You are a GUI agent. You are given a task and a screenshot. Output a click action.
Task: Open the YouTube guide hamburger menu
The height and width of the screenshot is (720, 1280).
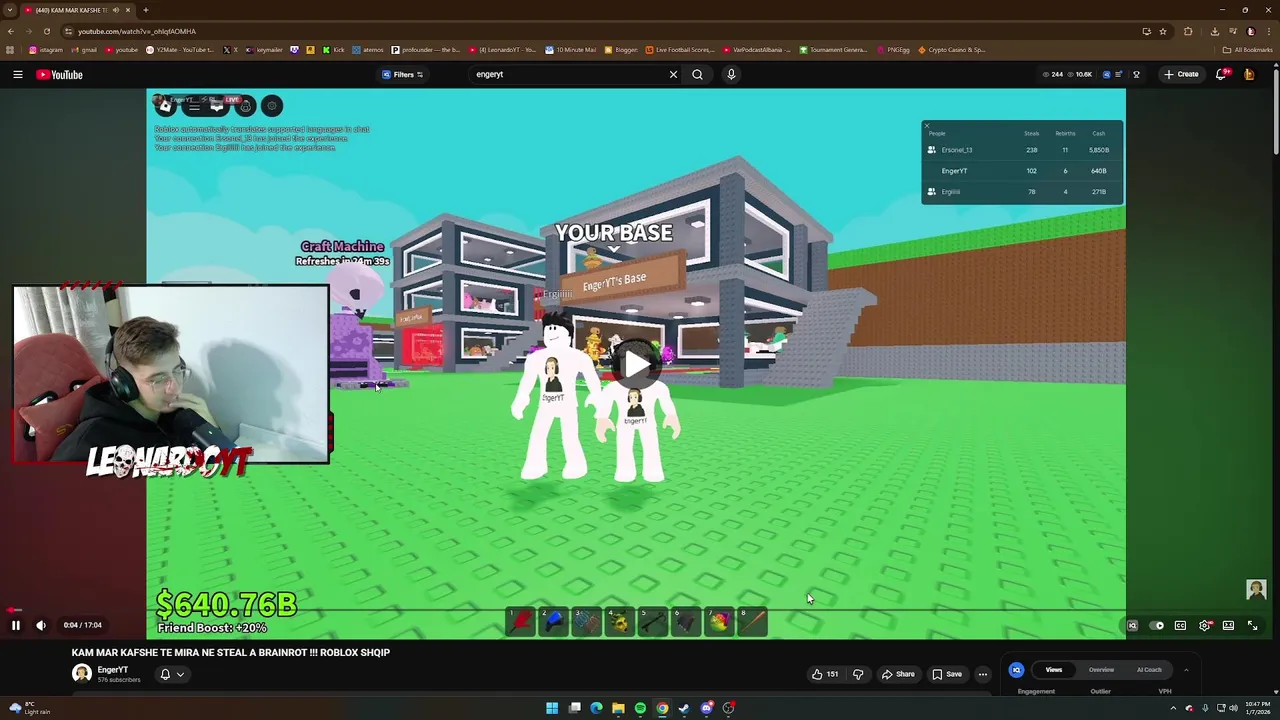tap(18, 74)
